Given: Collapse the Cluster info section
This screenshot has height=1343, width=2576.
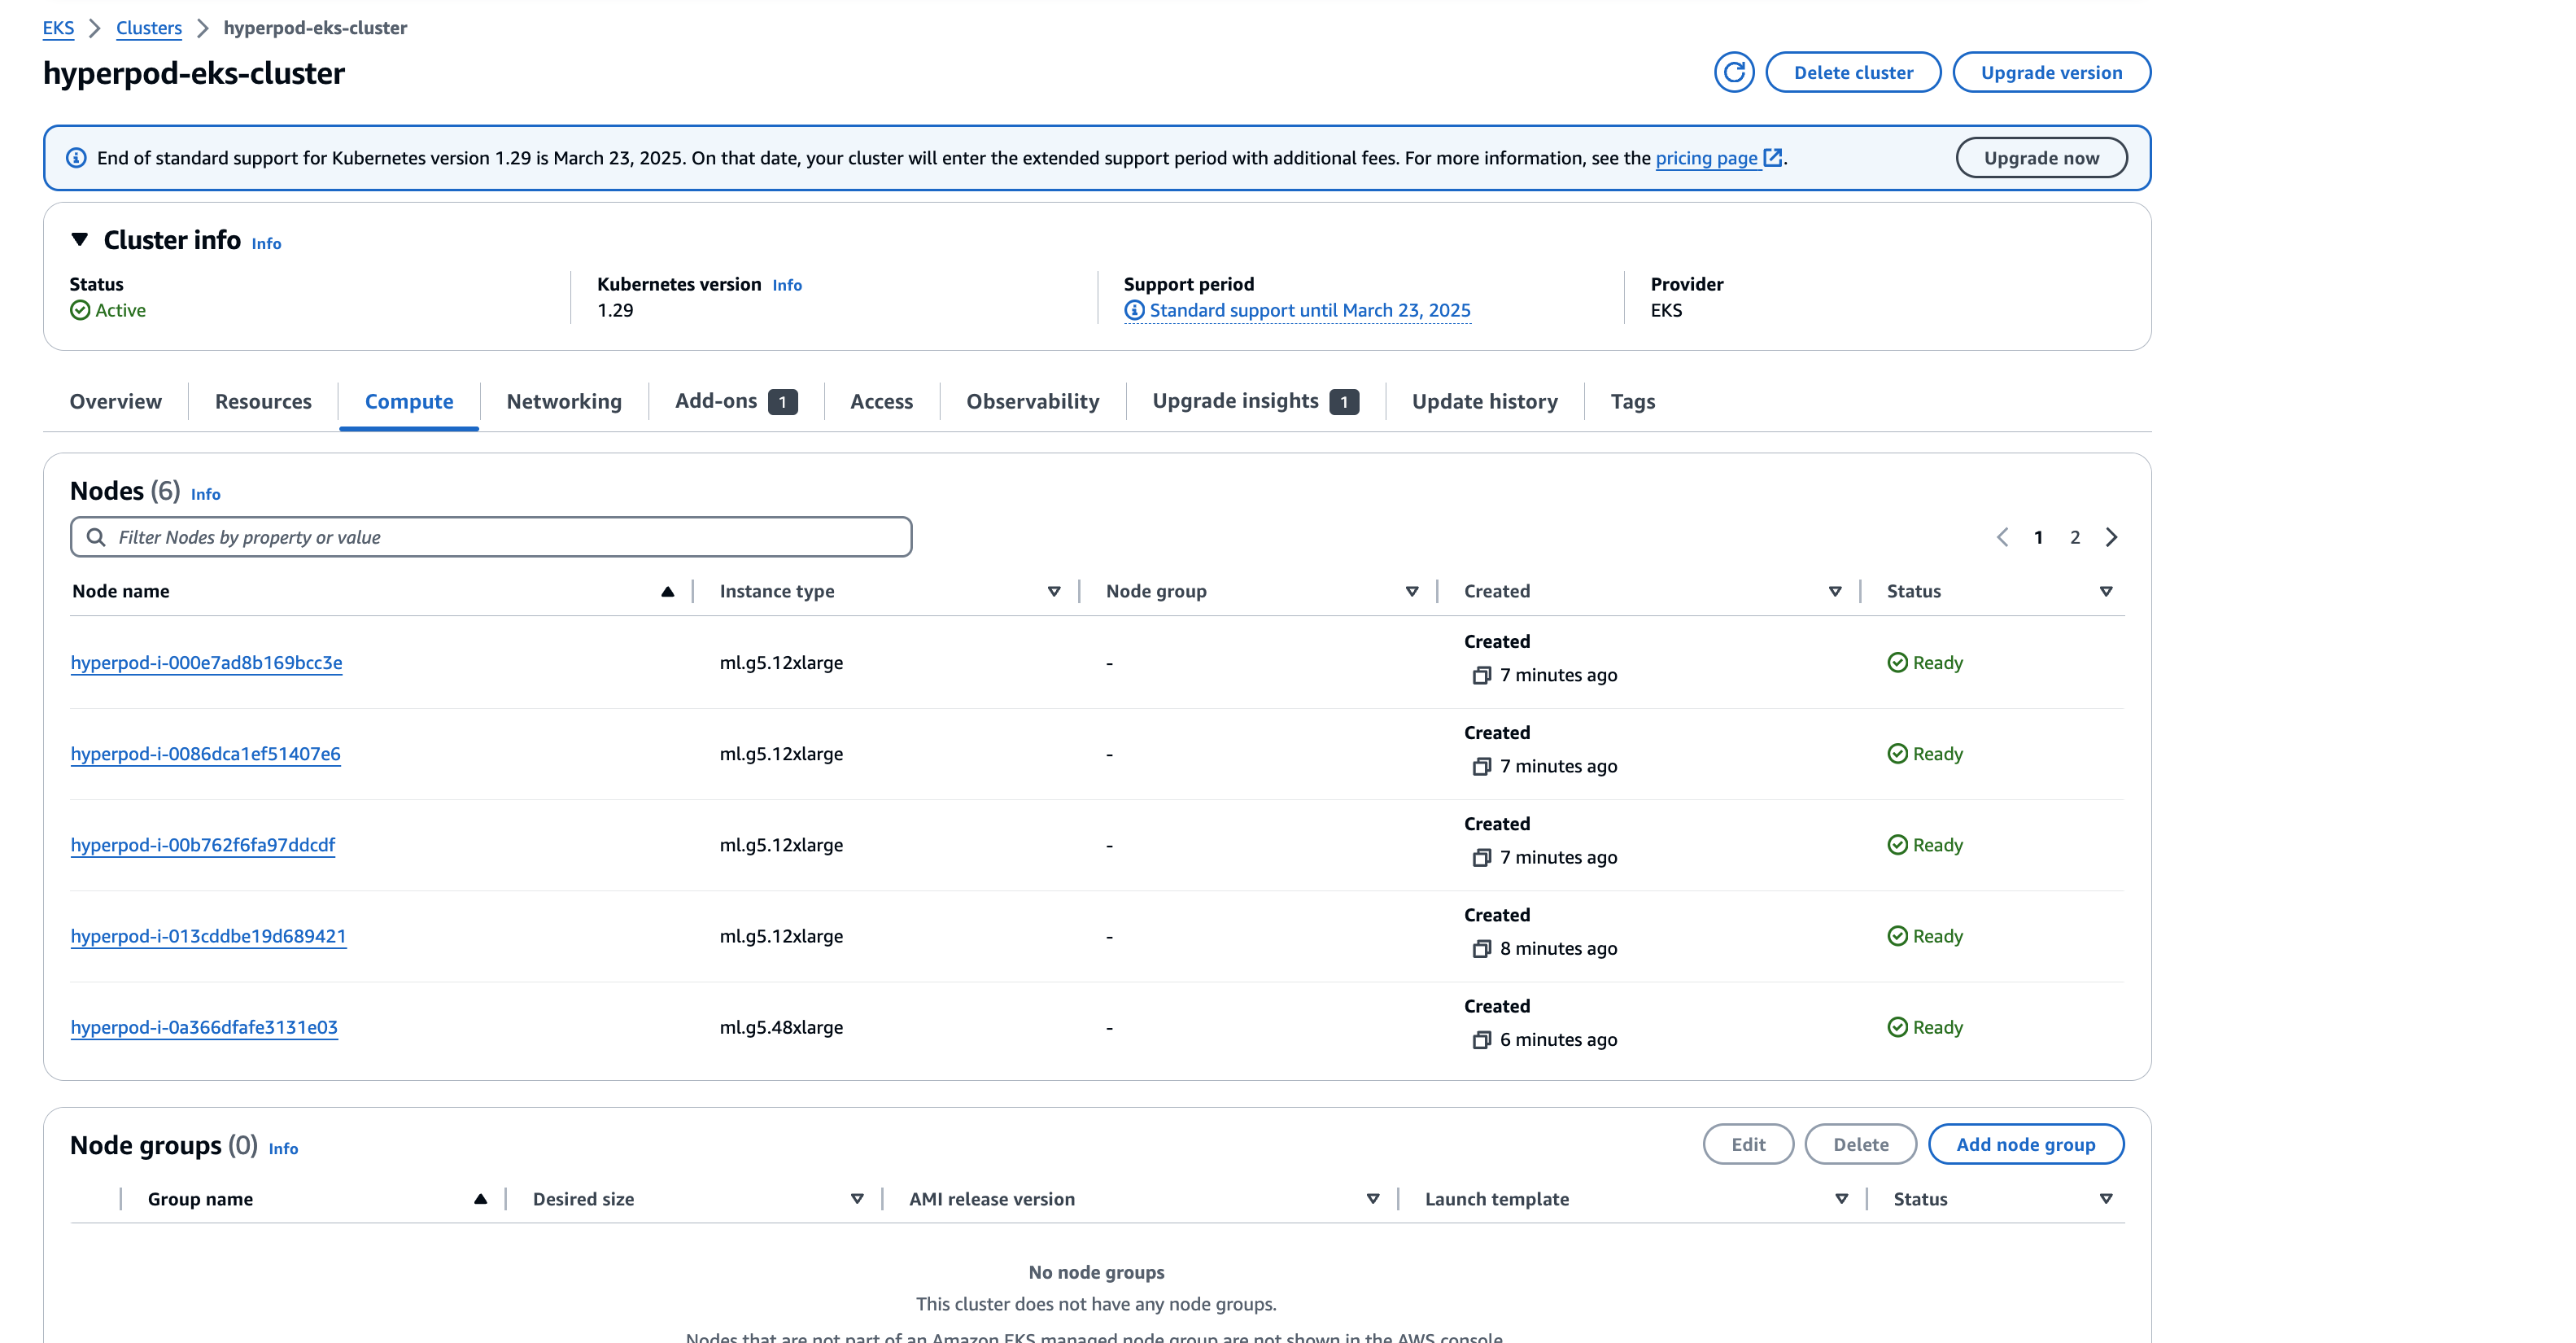Looking at the screenshot, I should (x=80, y=239).
